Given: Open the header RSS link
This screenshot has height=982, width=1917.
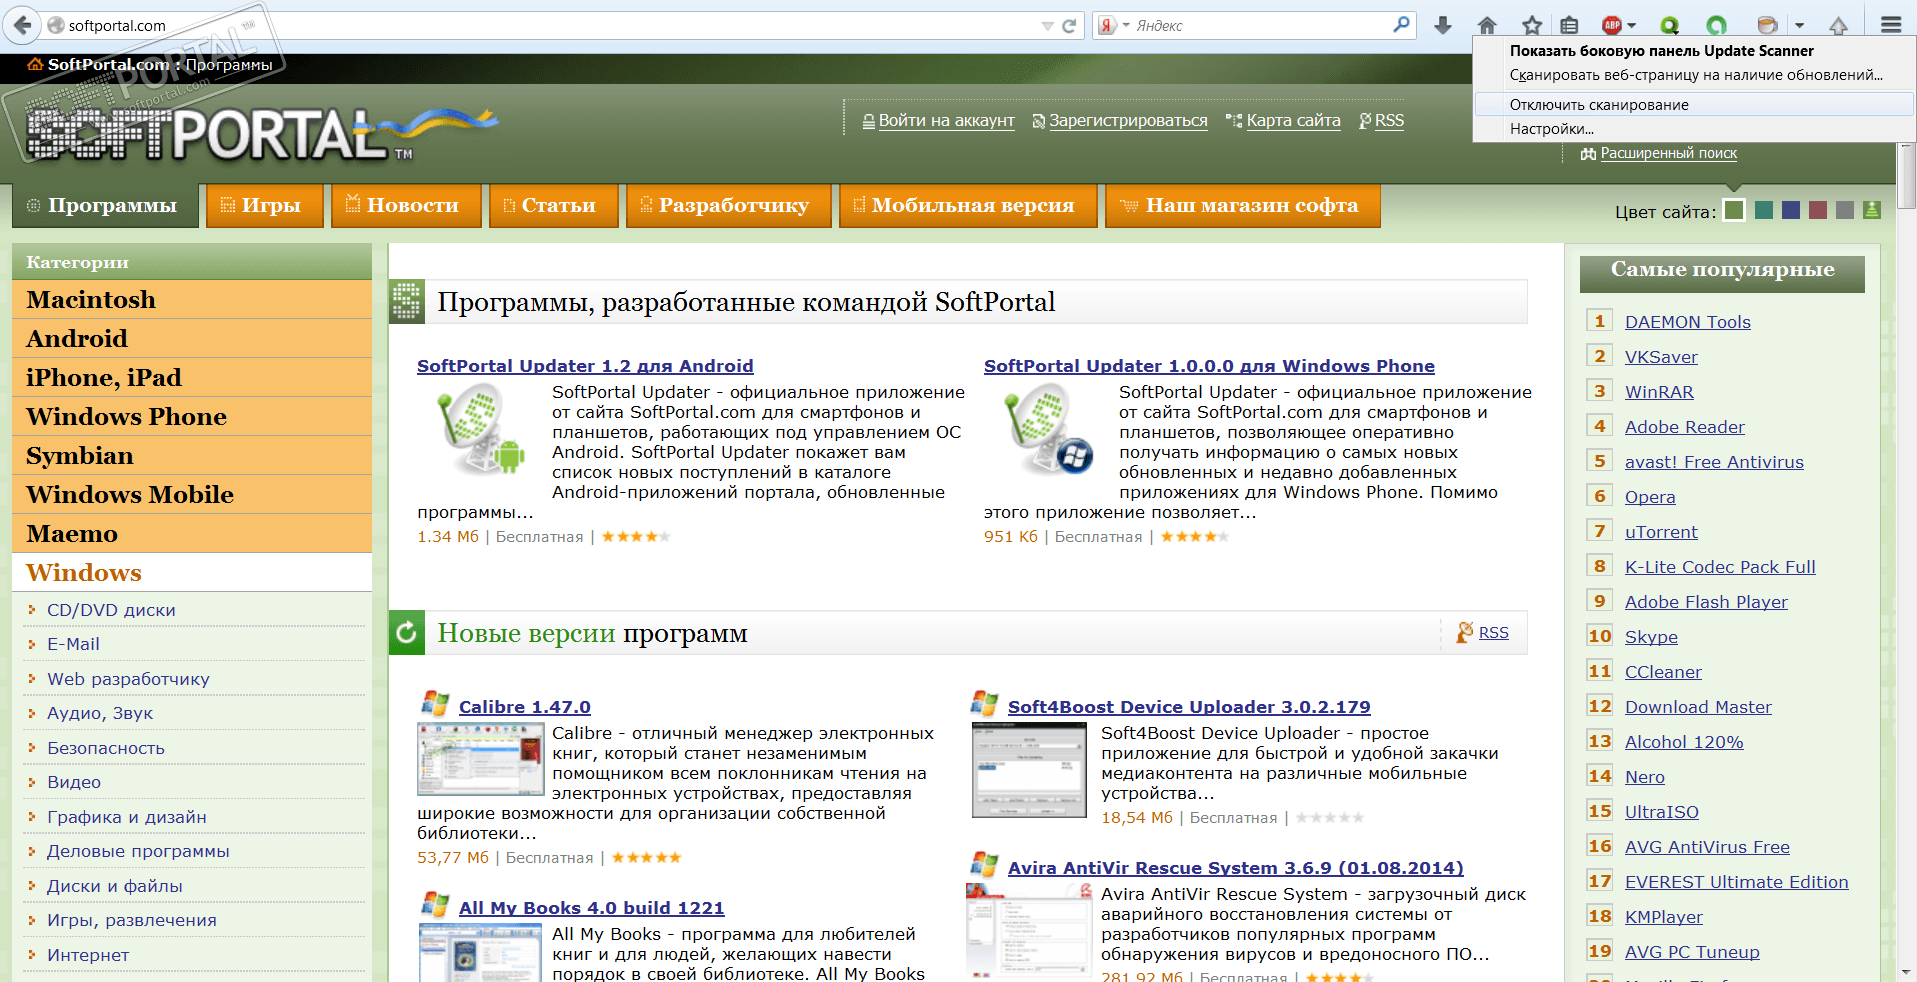Looking at the screenshot, I should pos(1389,121).
